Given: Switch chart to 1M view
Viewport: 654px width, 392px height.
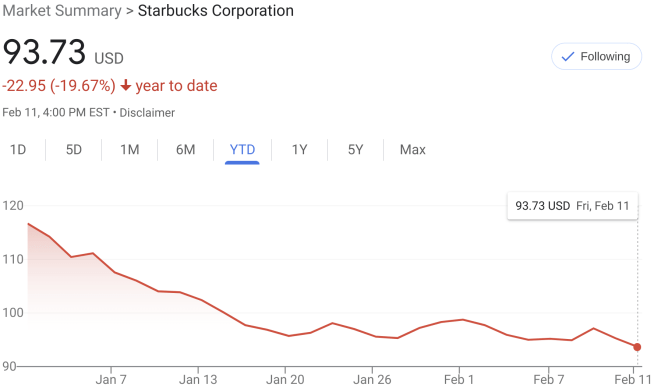Looking at the screenshot, I should pos(130,149).
